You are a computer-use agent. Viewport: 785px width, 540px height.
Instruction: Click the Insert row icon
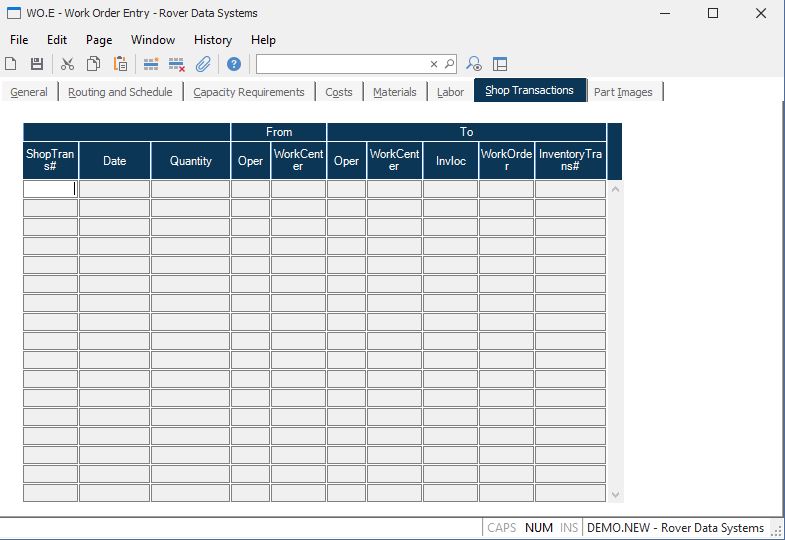[x=151, y=64]
